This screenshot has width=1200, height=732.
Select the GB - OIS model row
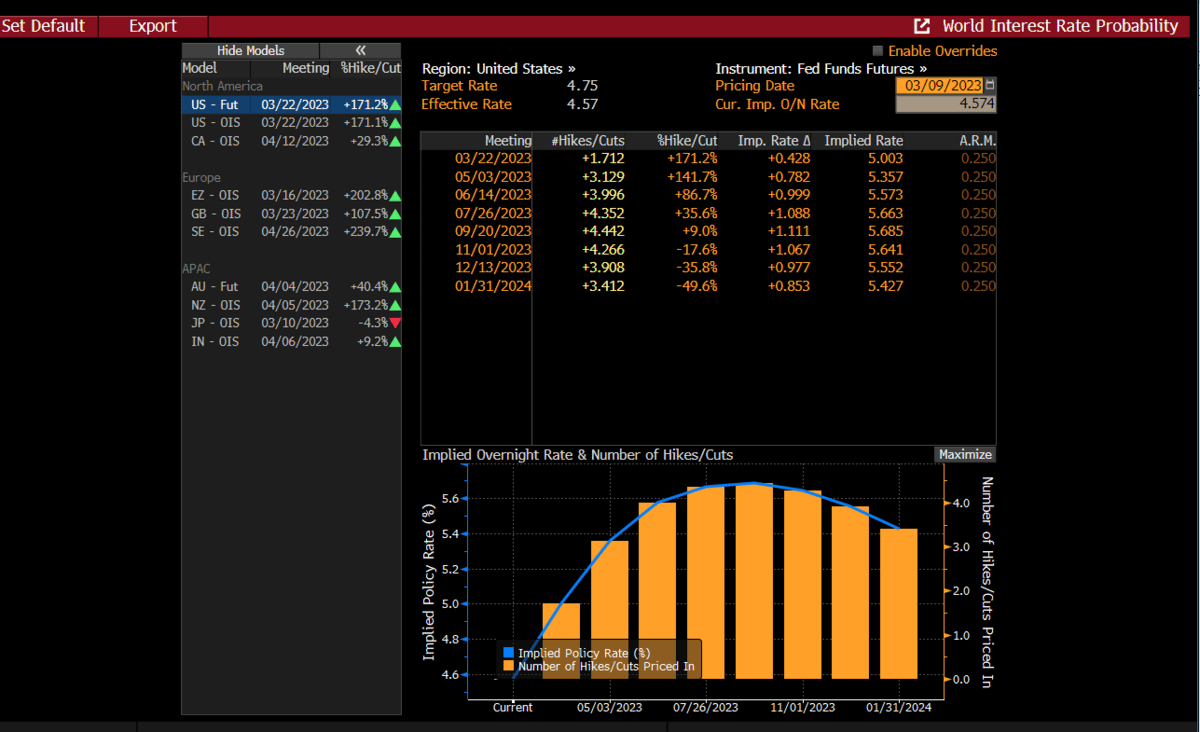pyautogui.click(x=290, y=214)
